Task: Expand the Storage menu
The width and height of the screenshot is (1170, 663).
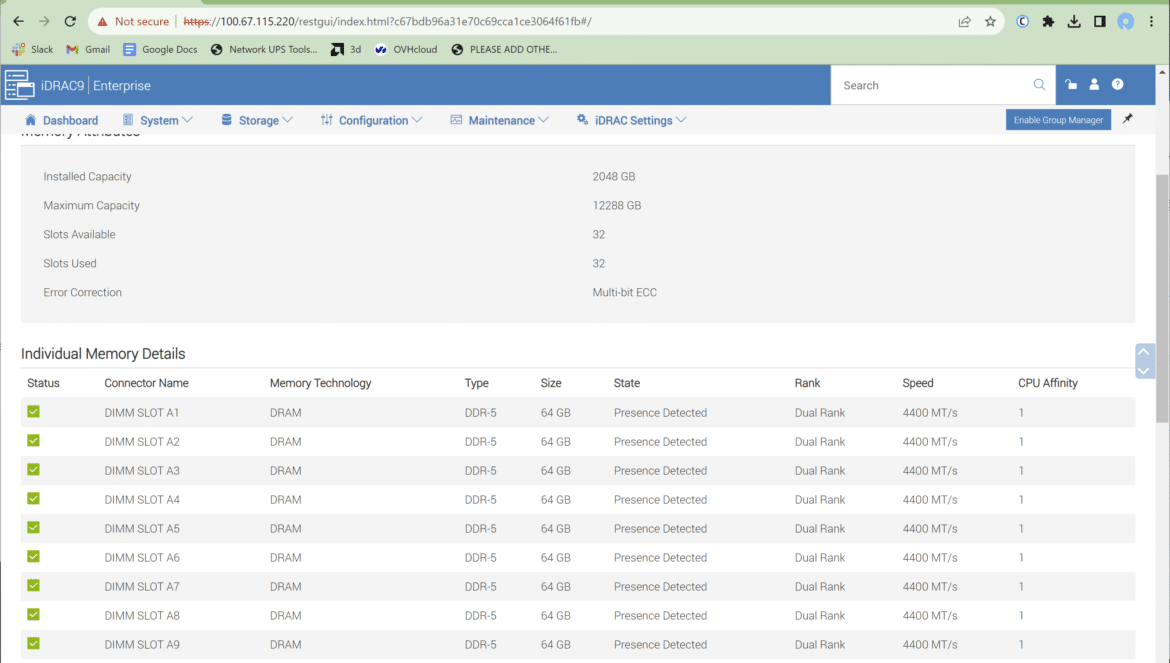Action: 257,120
